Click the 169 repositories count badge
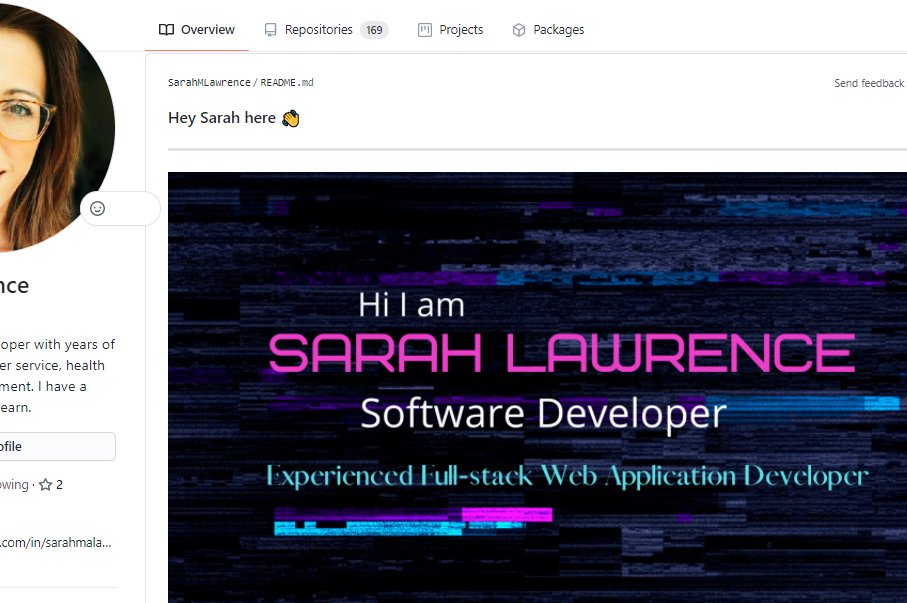This screenshot has width=907, height=603. (374, 30)
